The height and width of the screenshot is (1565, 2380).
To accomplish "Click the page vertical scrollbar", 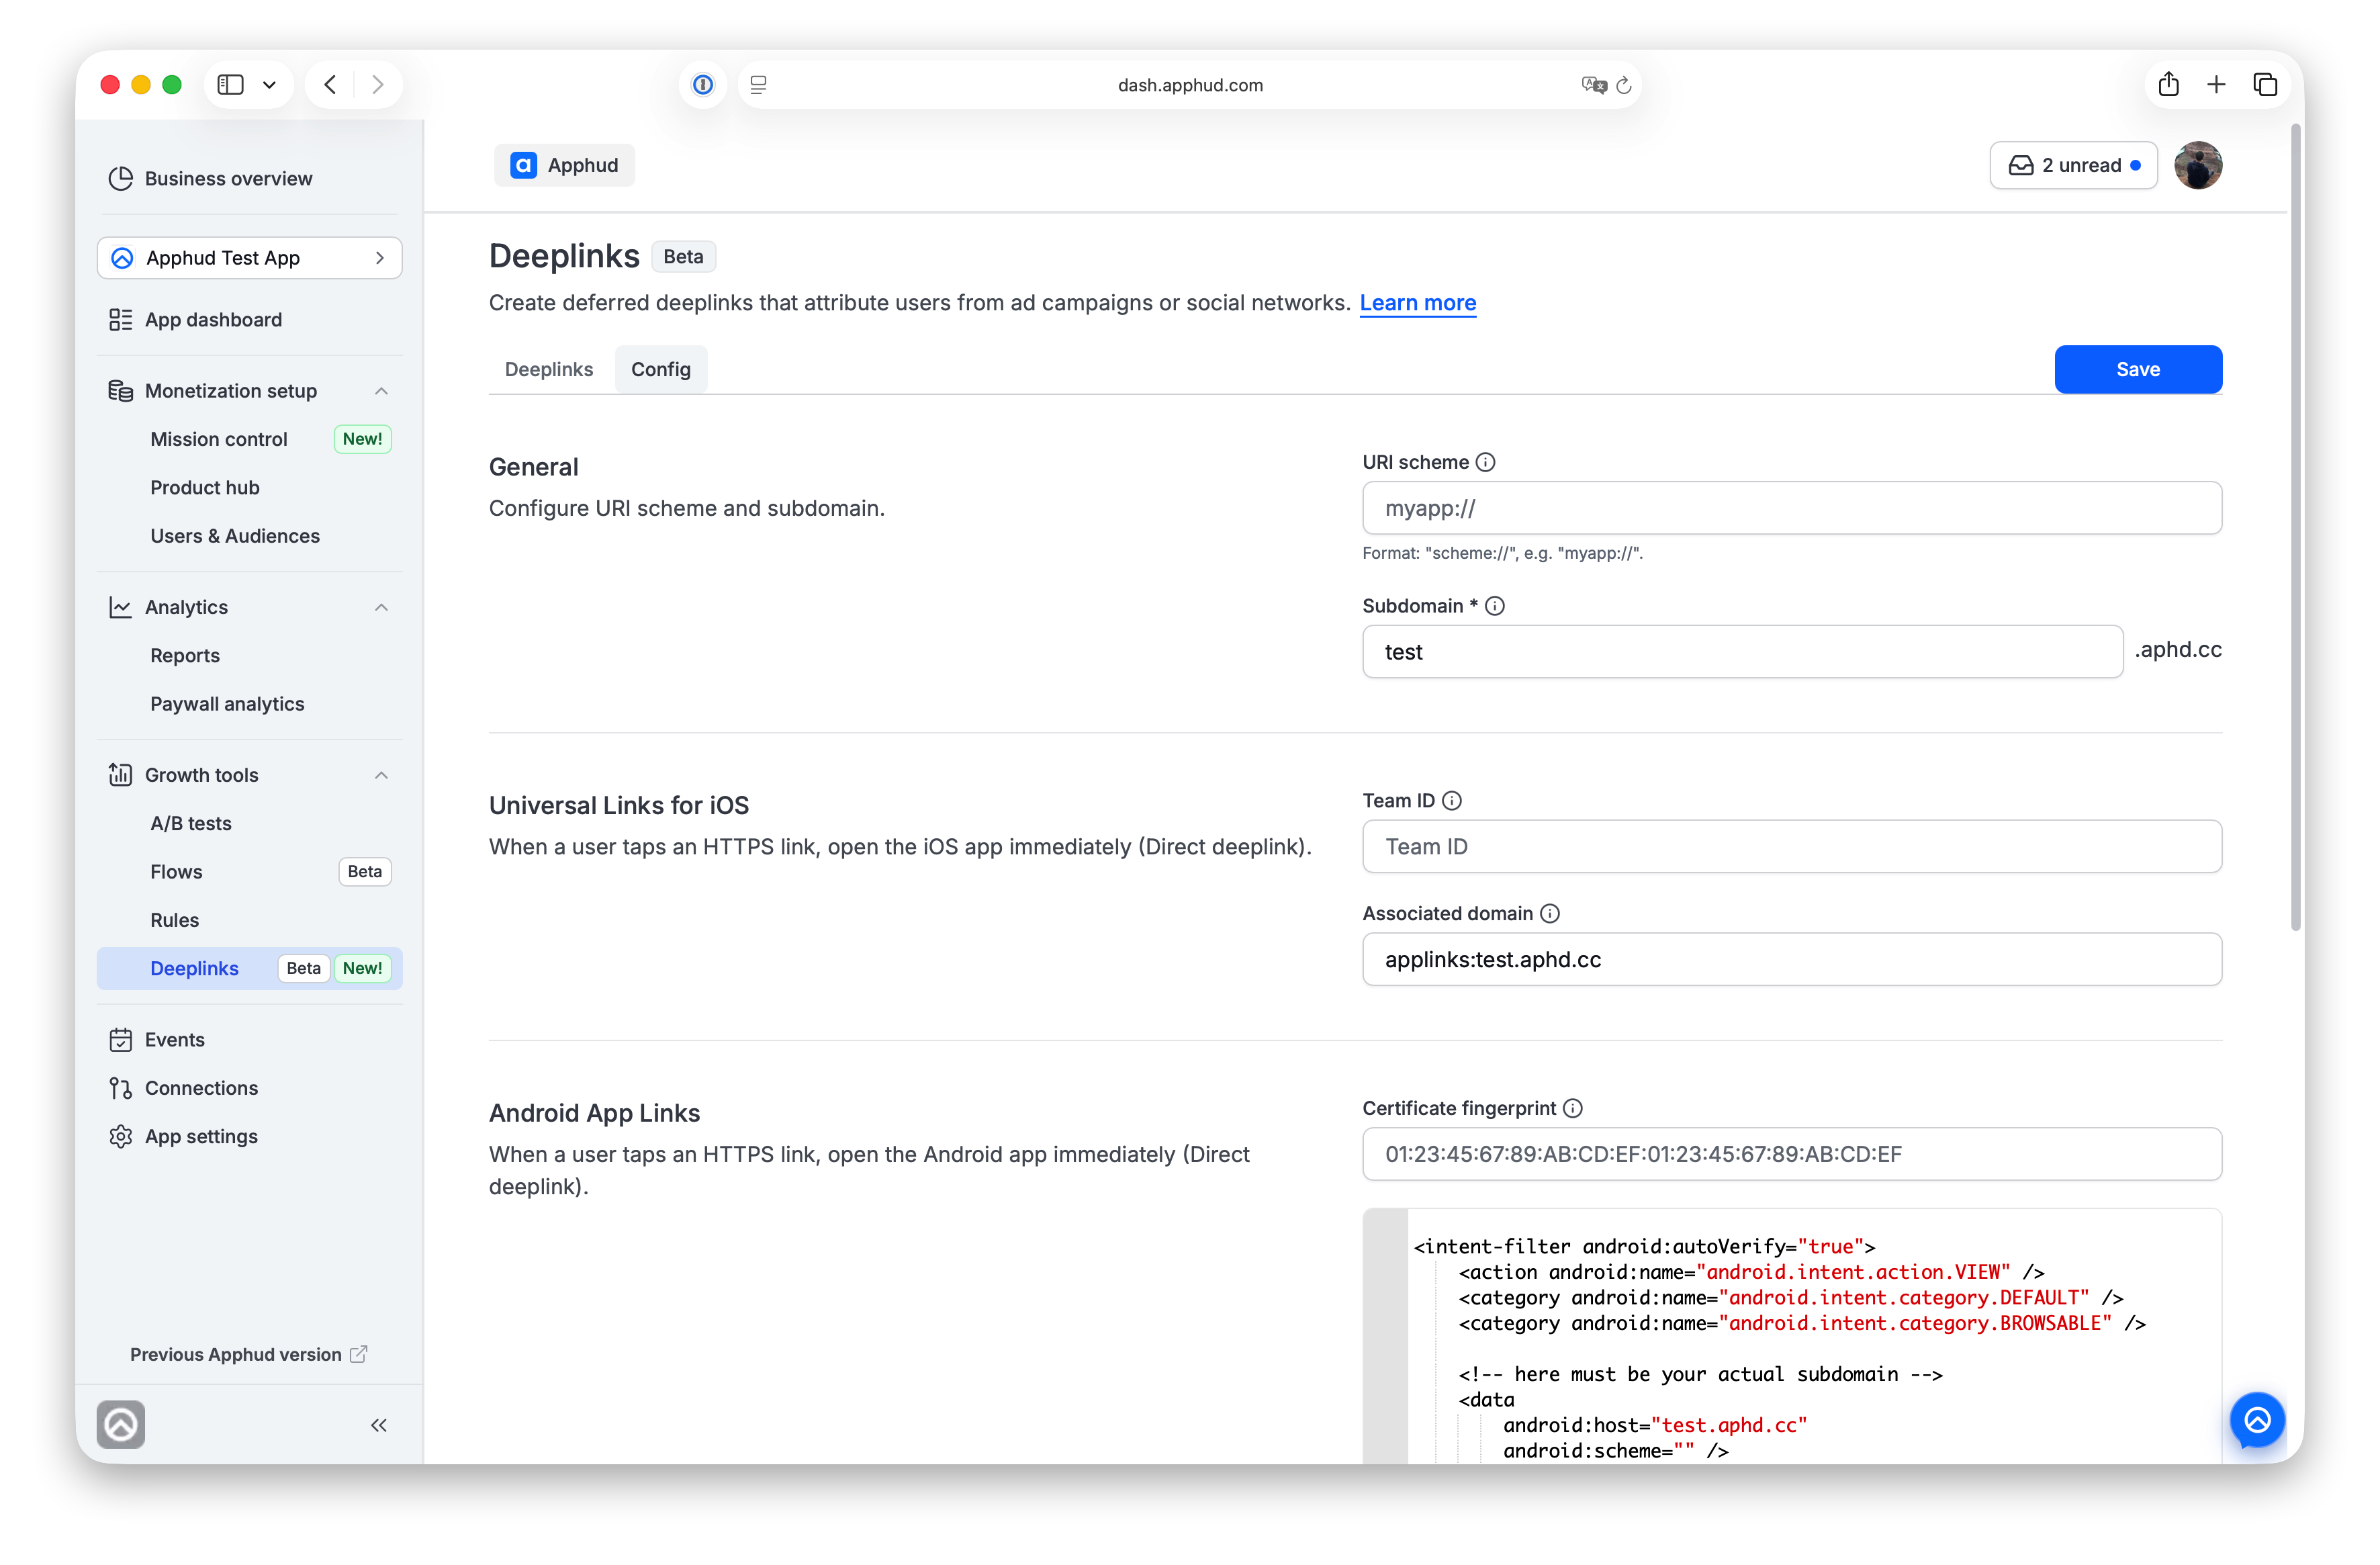I will (x=2296, y=528).
